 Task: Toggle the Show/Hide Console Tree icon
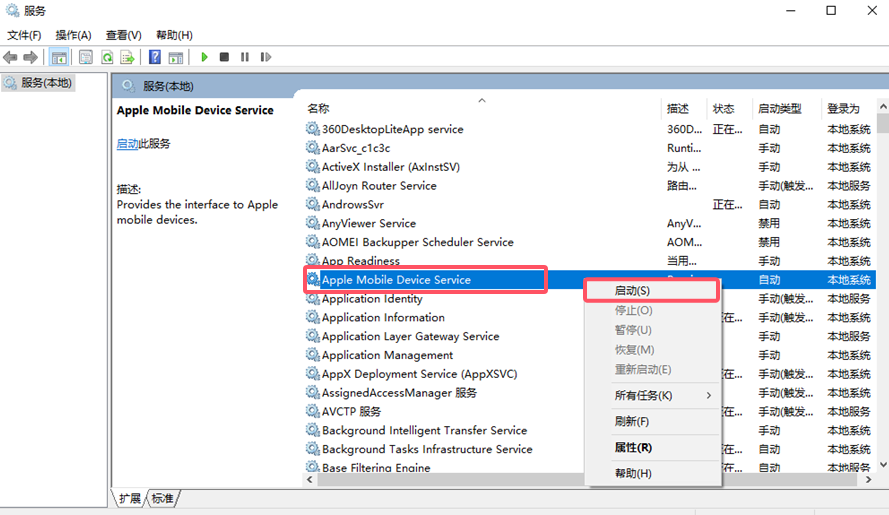[x=59, y=57]
